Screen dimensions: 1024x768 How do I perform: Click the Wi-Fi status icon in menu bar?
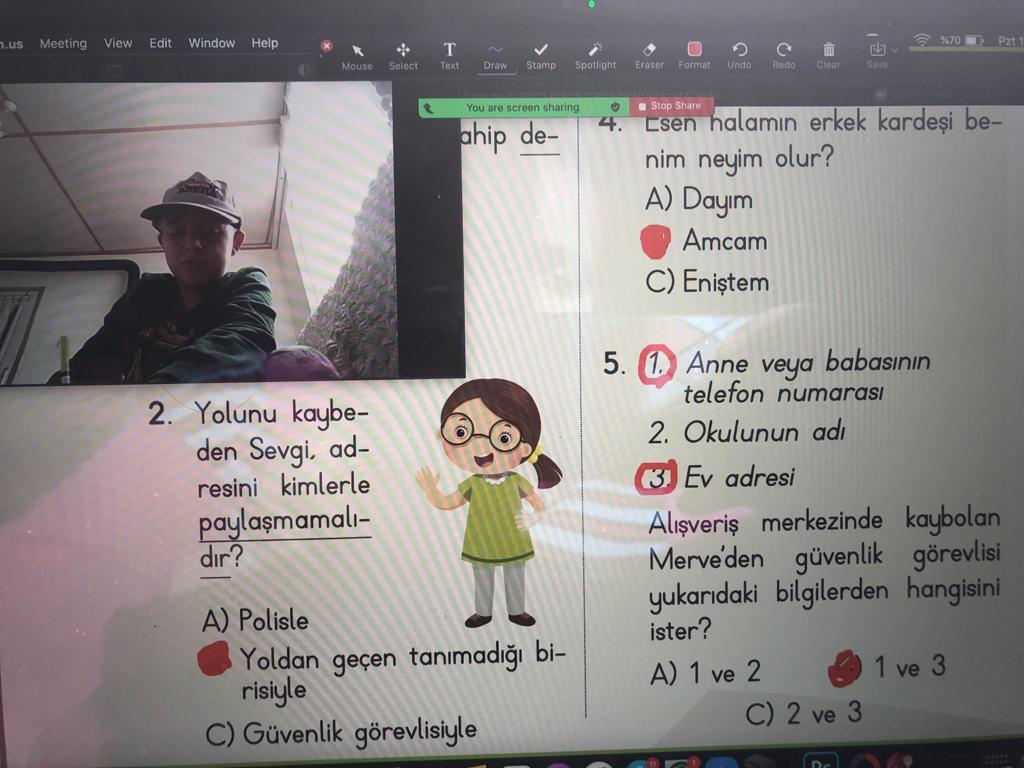(x=921, y=40)
